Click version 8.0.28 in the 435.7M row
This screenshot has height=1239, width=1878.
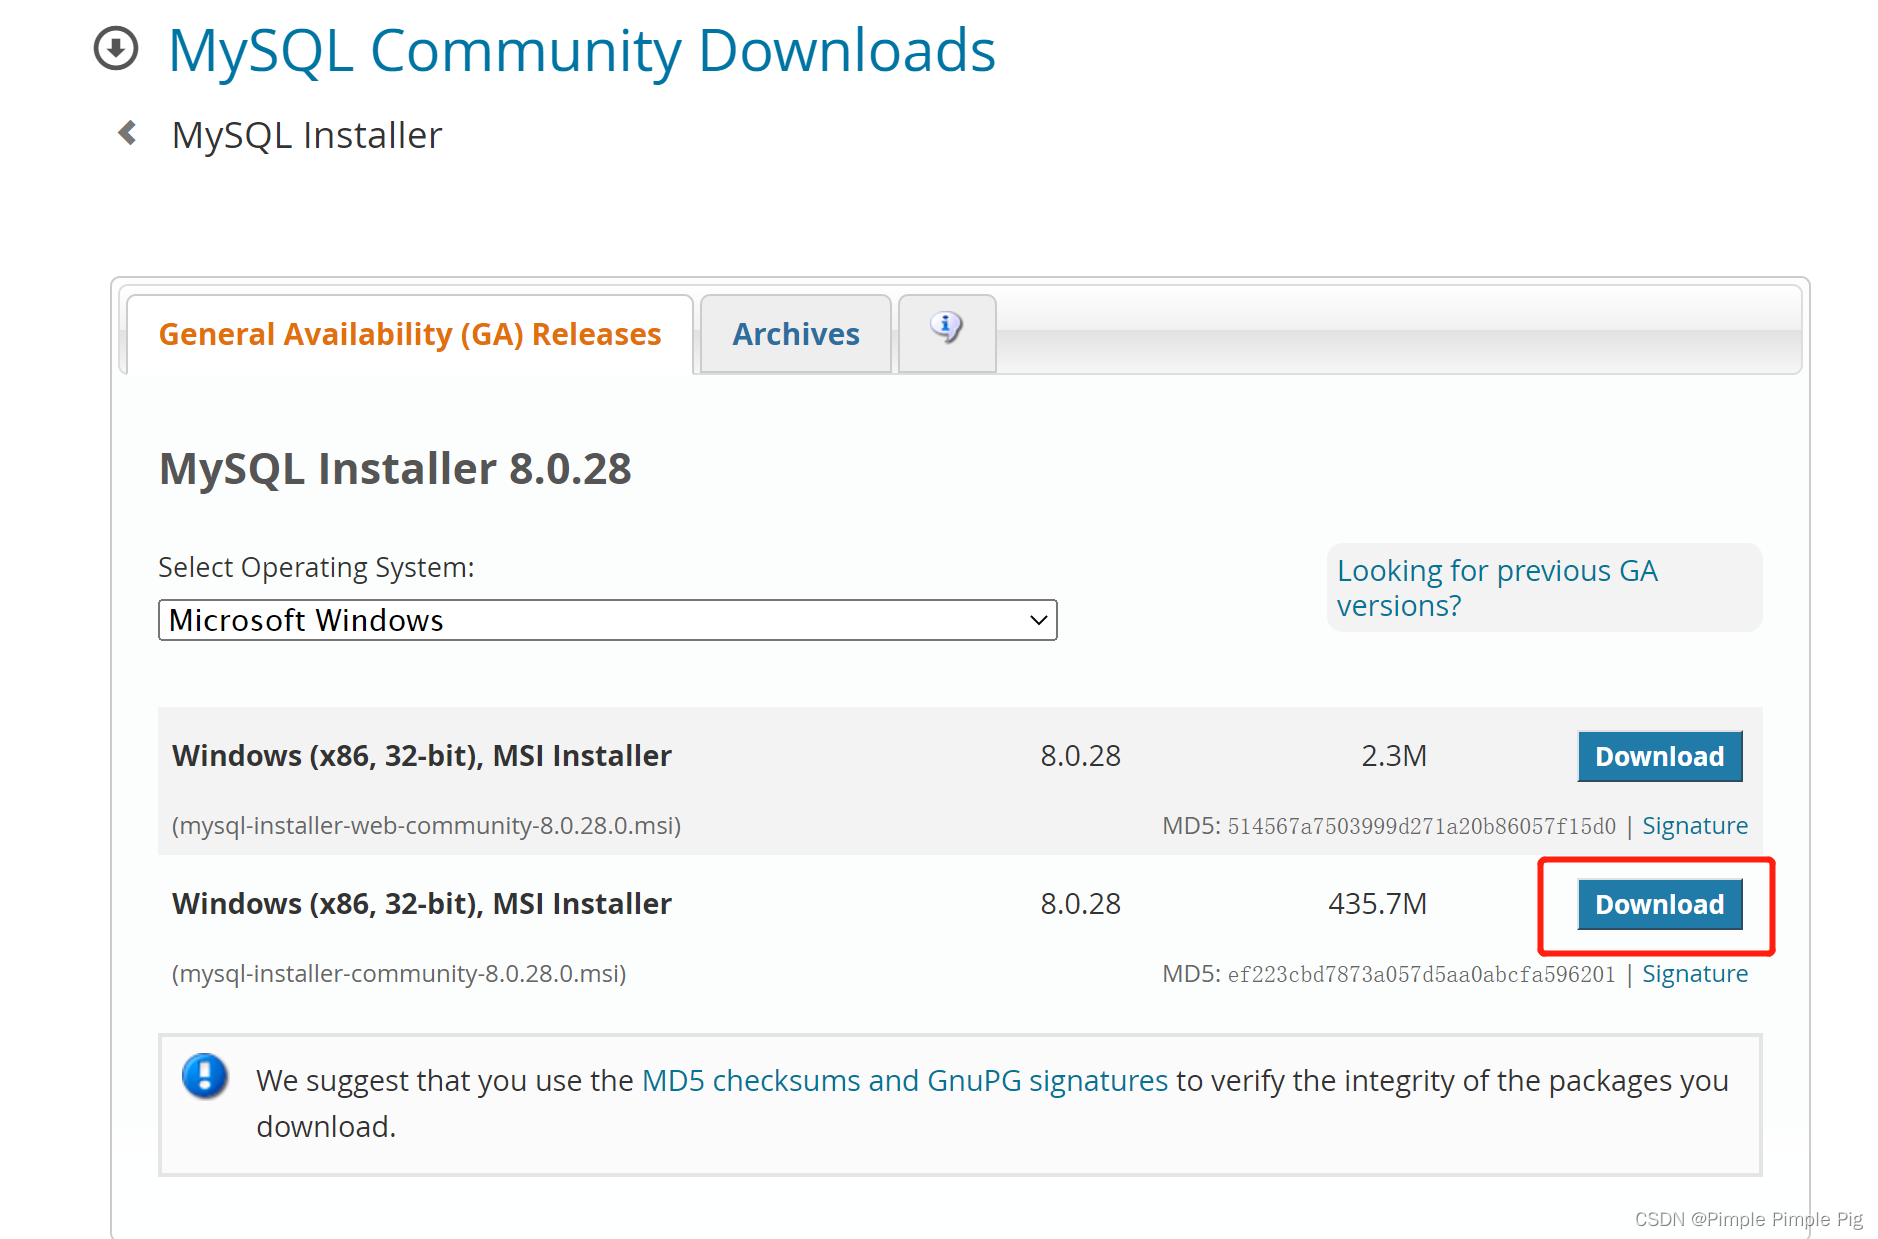[1080, 904]
